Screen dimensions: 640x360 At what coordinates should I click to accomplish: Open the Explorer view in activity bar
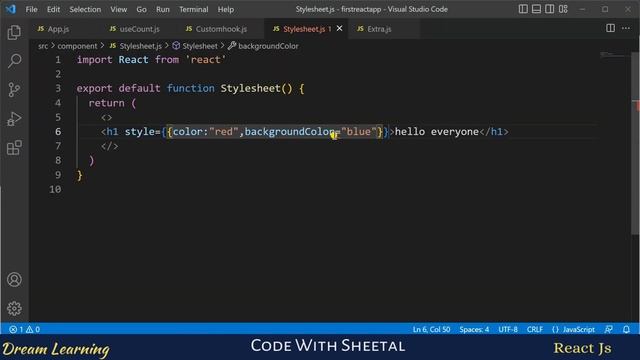pyautogui.click(x=14, y=33)
